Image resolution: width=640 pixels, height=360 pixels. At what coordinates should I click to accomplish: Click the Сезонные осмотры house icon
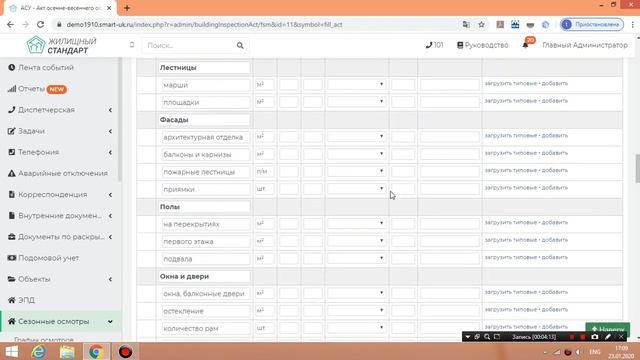[x=11, y=322]
